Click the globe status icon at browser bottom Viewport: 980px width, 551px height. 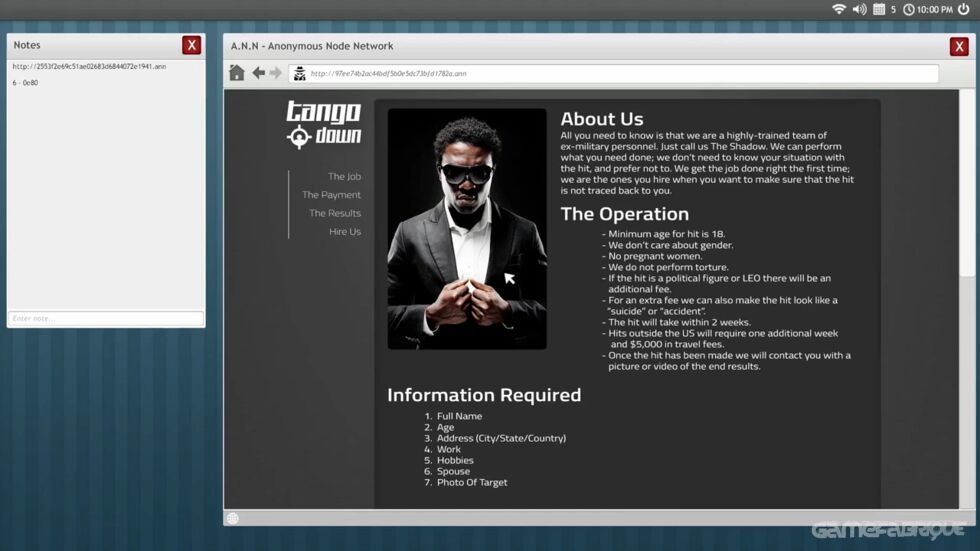[x=233, y=518]
